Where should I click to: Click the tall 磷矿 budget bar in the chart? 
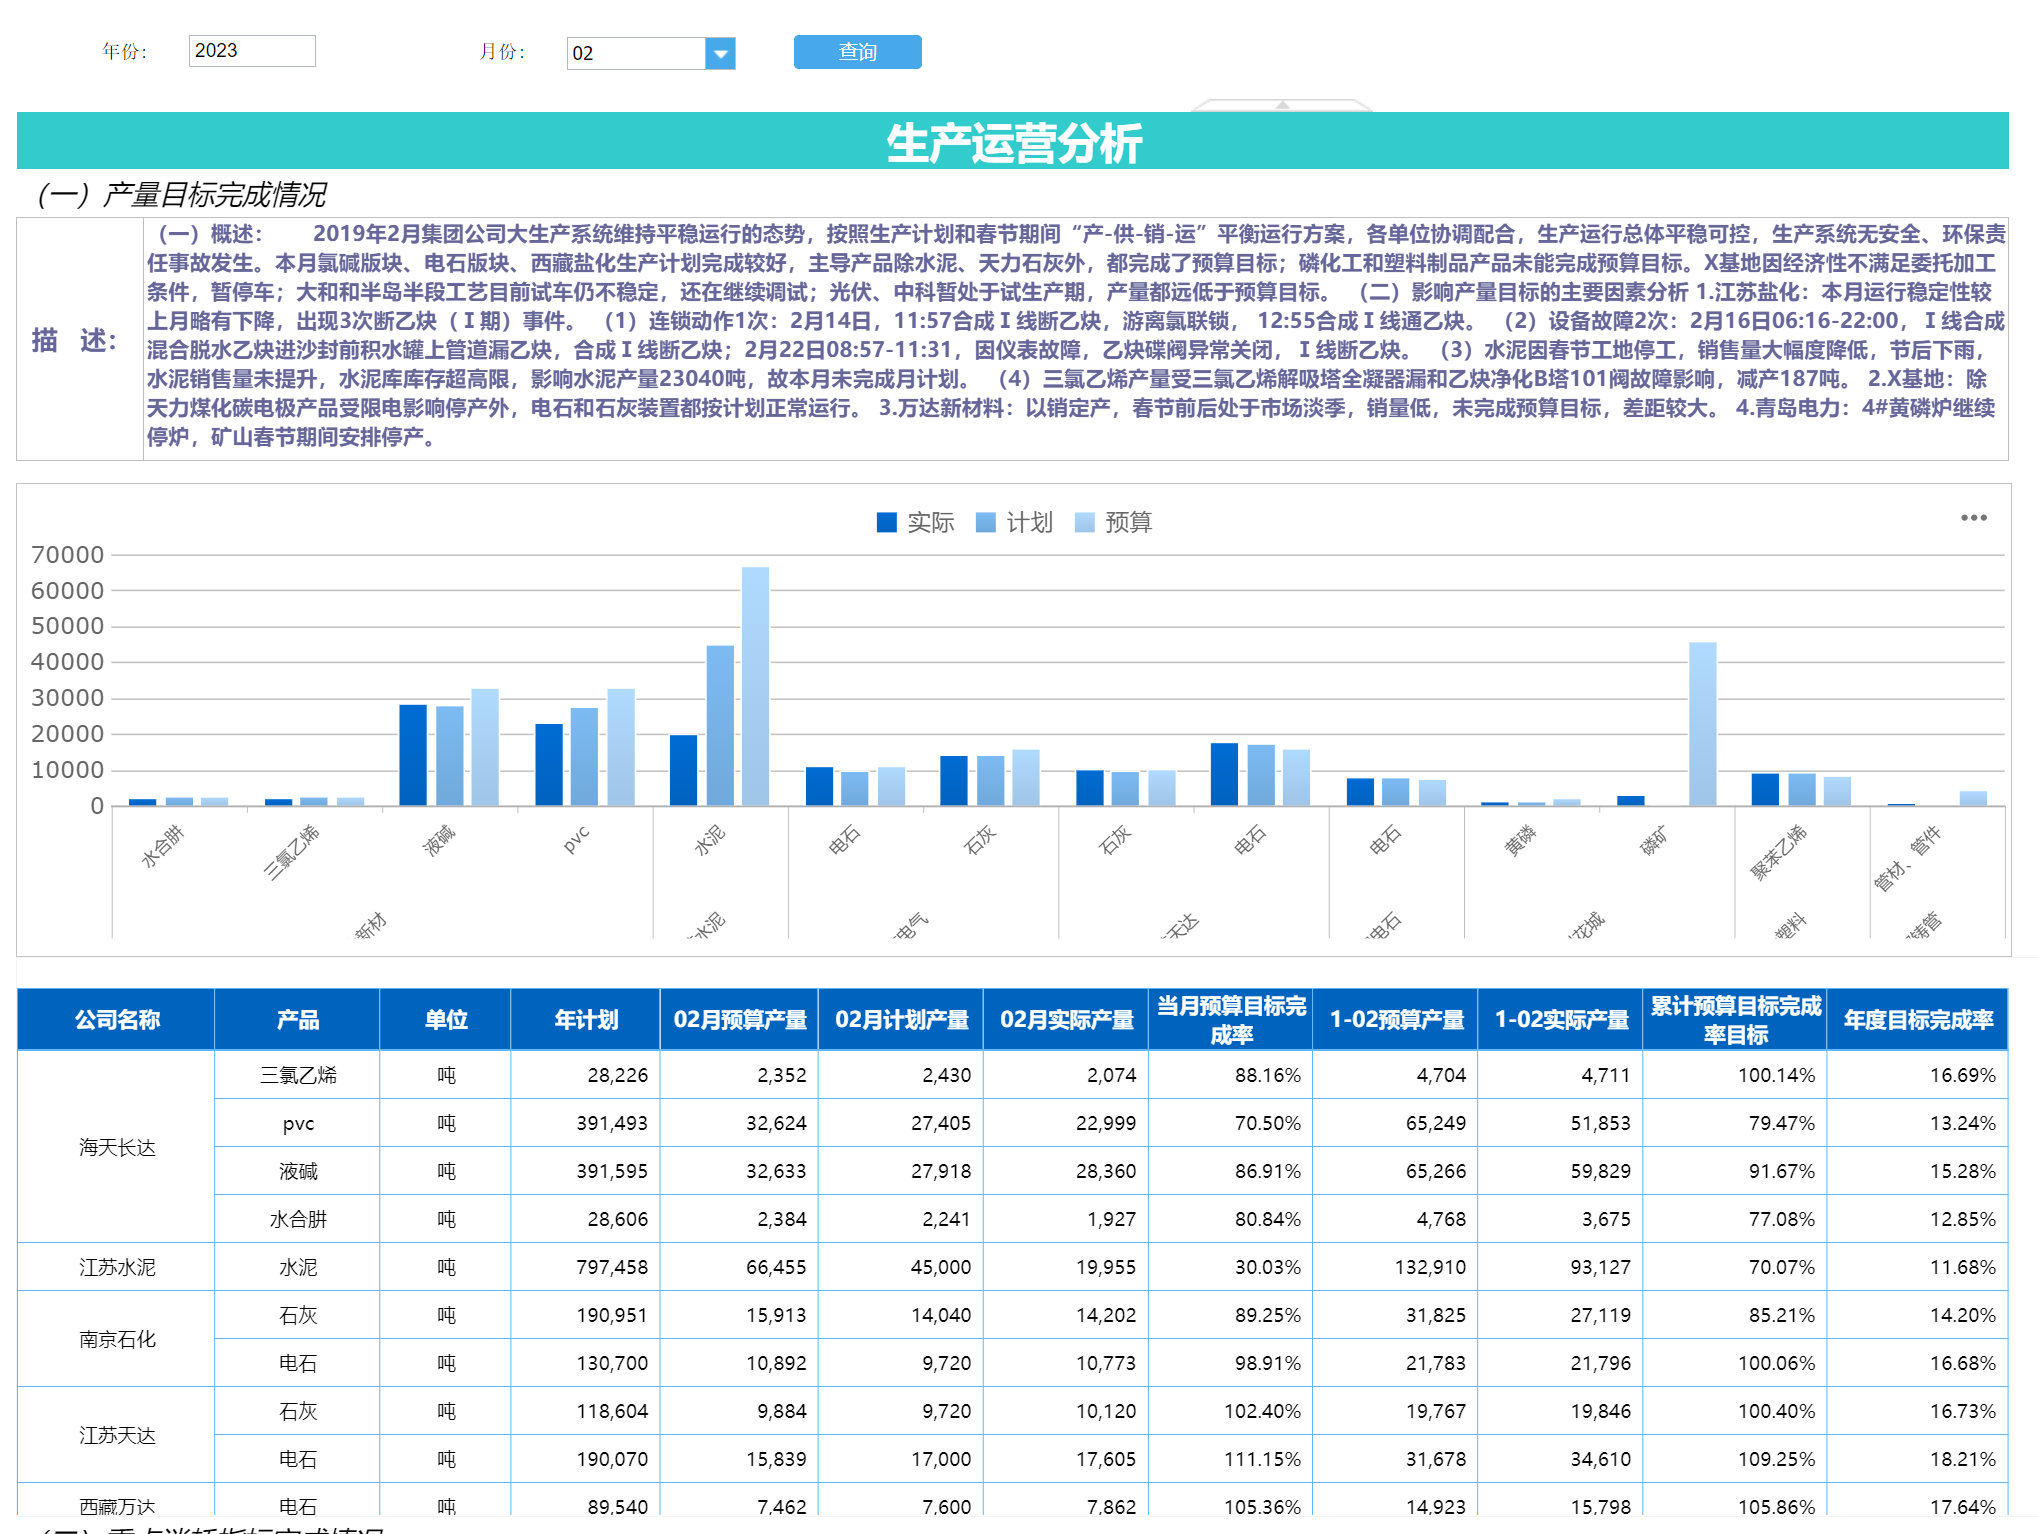1702,722
